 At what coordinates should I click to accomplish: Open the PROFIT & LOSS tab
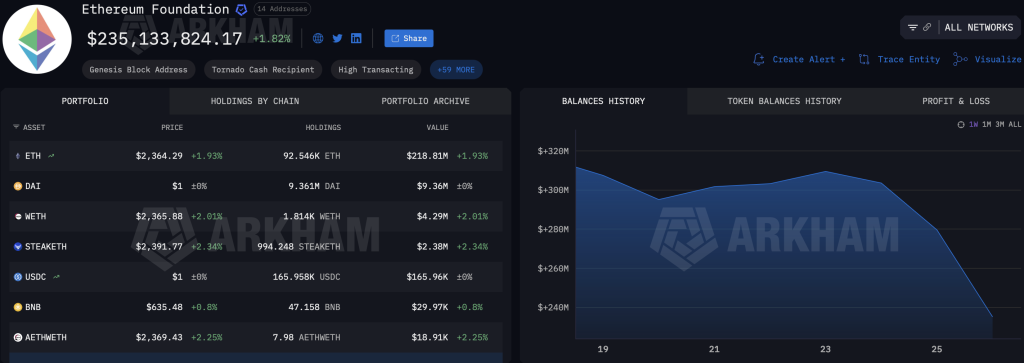point(955,101)
